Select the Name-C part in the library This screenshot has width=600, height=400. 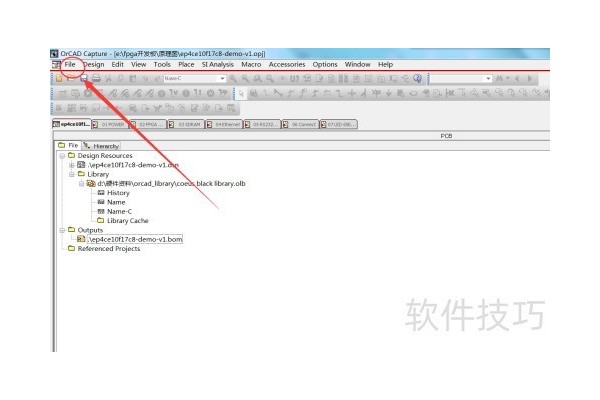(x=119, y=211)
